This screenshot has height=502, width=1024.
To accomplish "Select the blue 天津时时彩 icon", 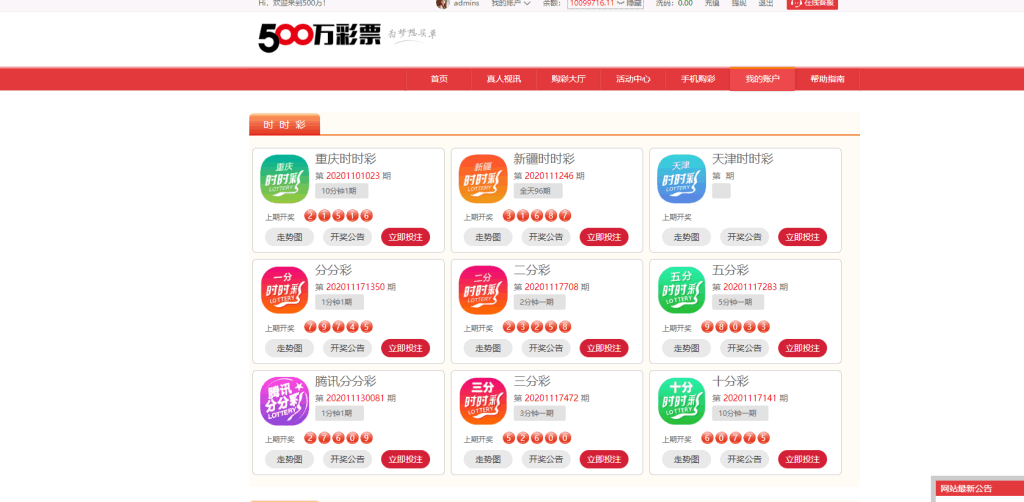I will (x=681, y=179).
